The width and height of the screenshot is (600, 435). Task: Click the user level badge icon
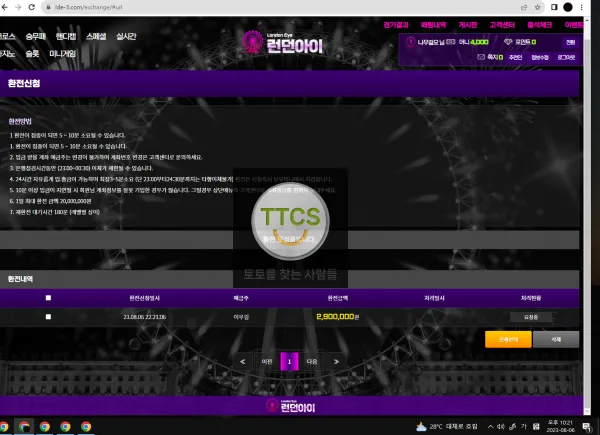pos(411,42)
